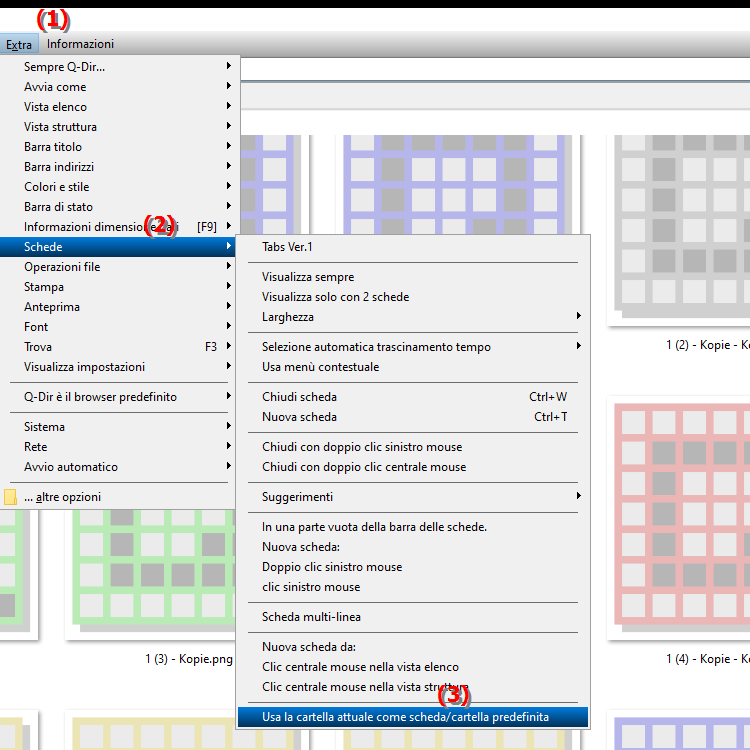Screen dimensions: 750x750
Task: Toggle clic sinistro mouse option
Action: (413, 587)
